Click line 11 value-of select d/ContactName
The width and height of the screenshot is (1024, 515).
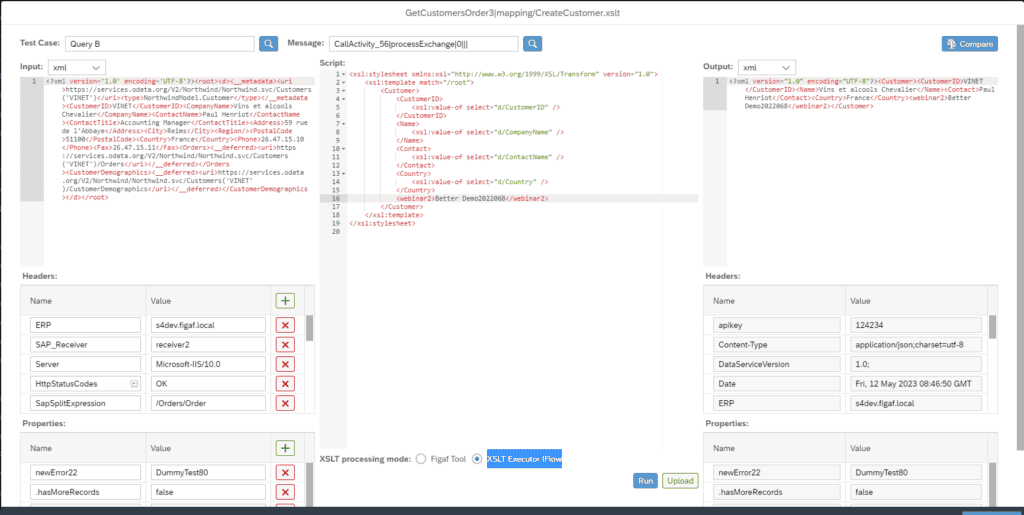[488, 157]
